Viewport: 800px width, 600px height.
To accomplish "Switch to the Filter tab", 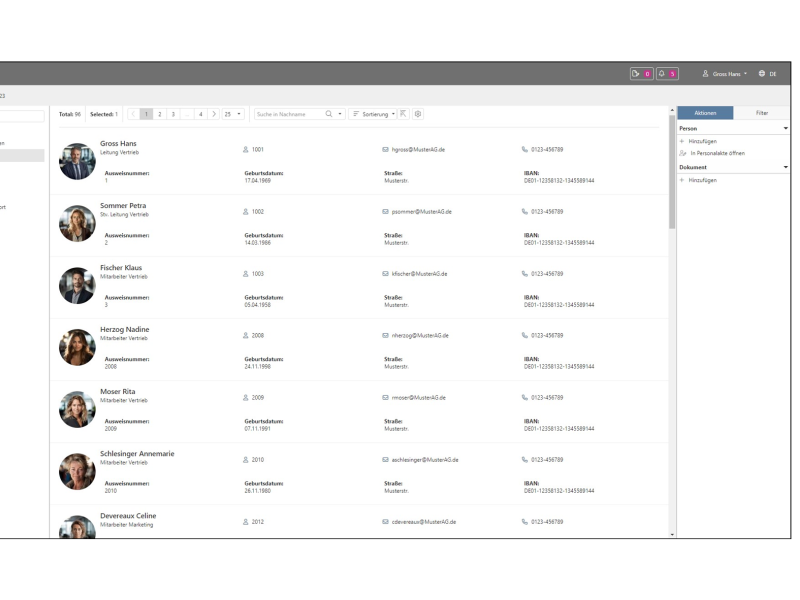I will [762, 113].
